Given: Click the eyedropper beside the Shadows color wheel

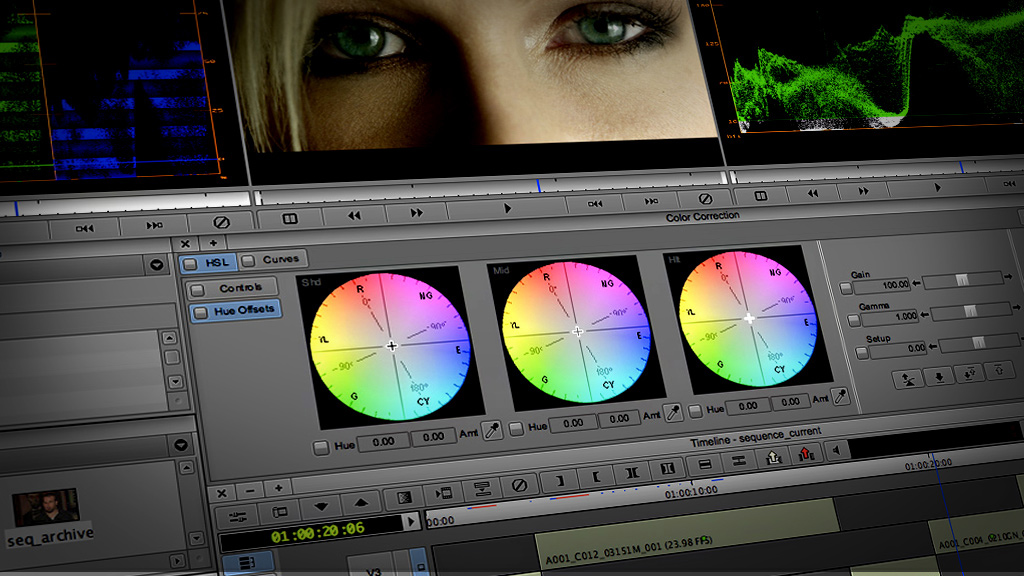Looking at the screenshot, I should coord(492,432).
